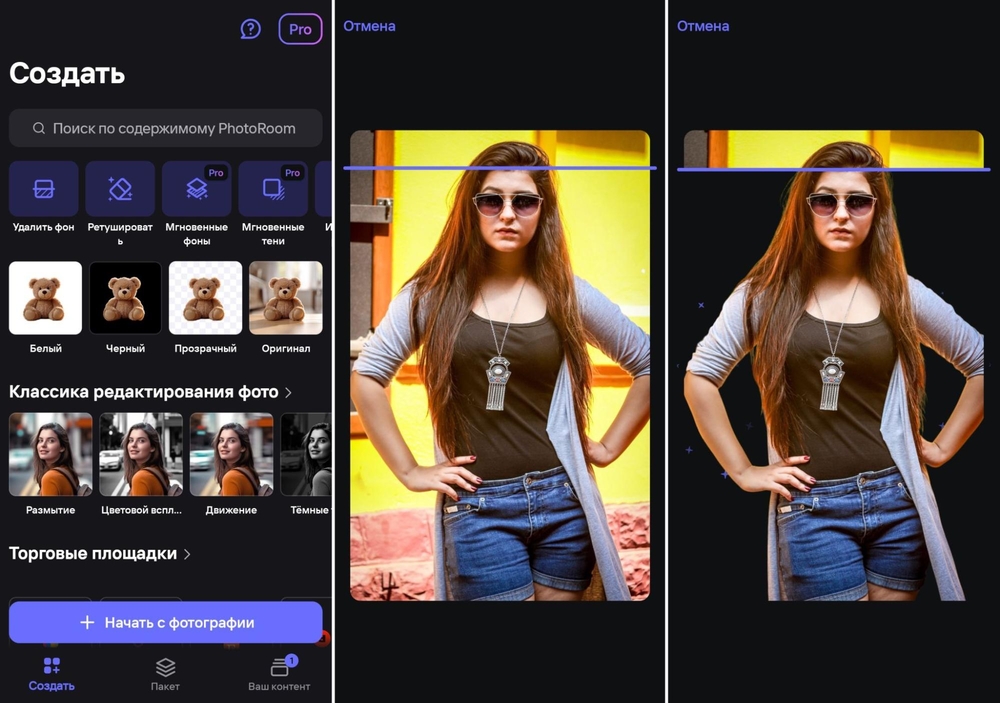Tap the Pro upgrade badge
The height and width of the screenshot is (703, 1000).
[300, 29]
